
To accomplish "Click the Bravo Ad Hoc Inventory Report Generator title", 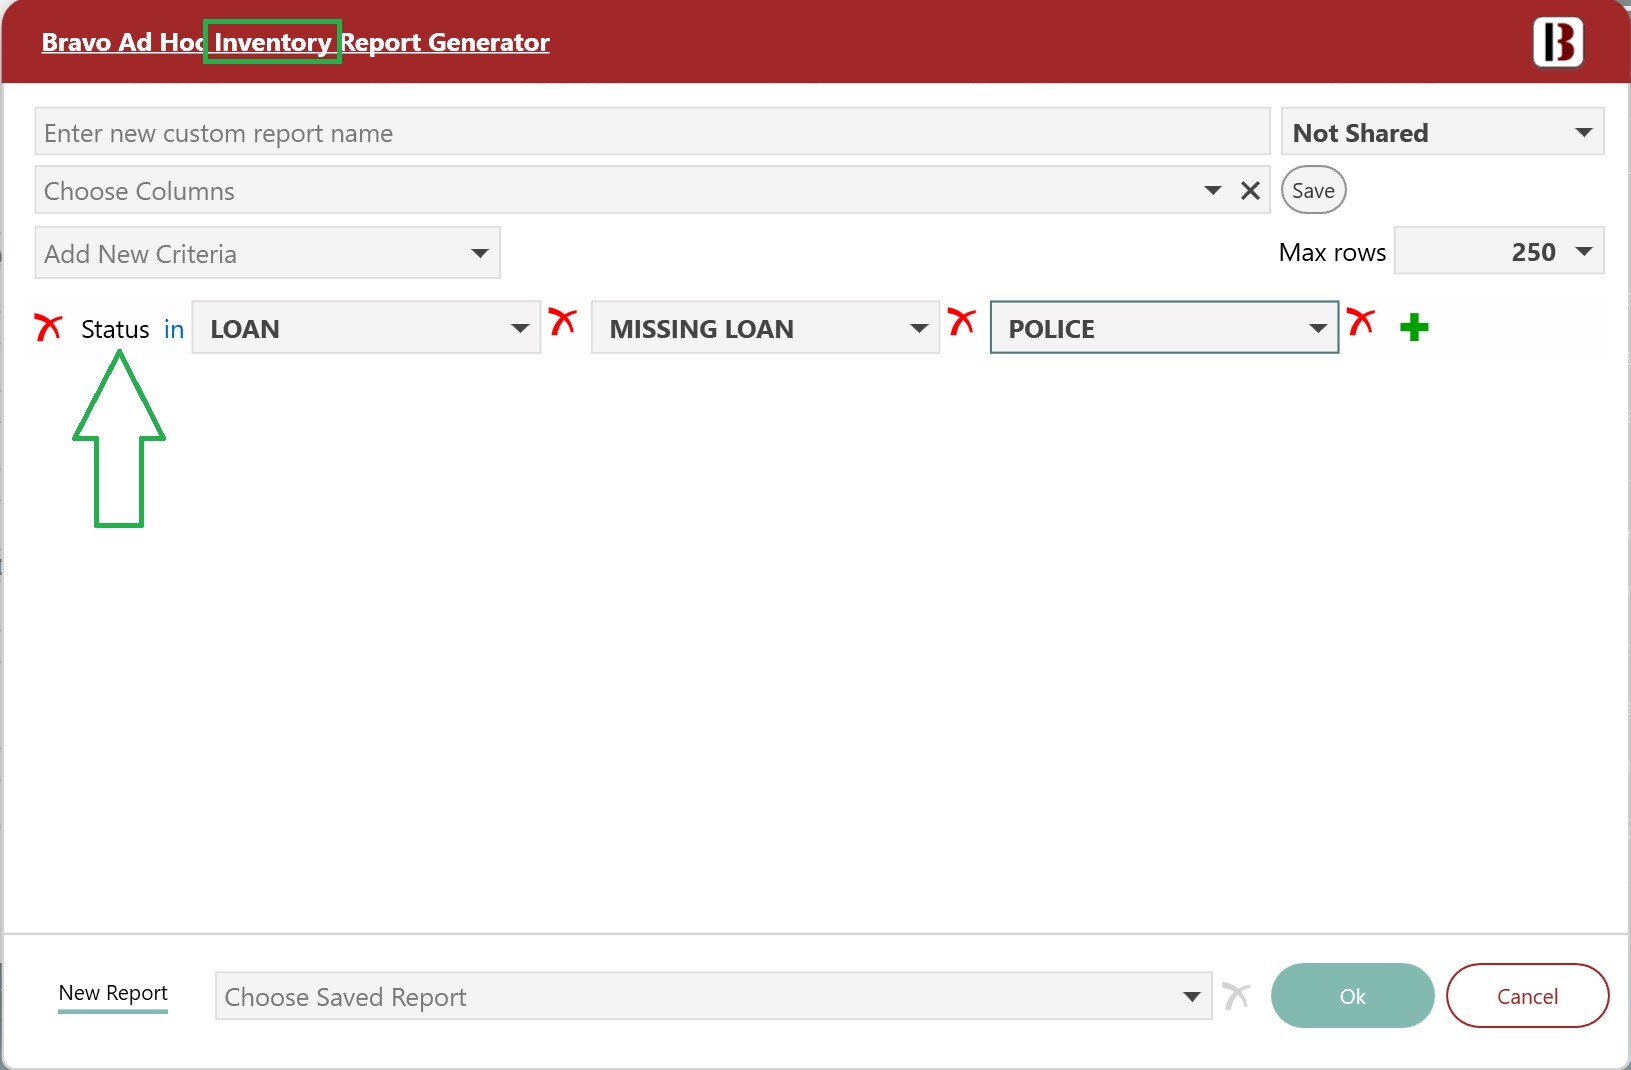I will point(295,42).
